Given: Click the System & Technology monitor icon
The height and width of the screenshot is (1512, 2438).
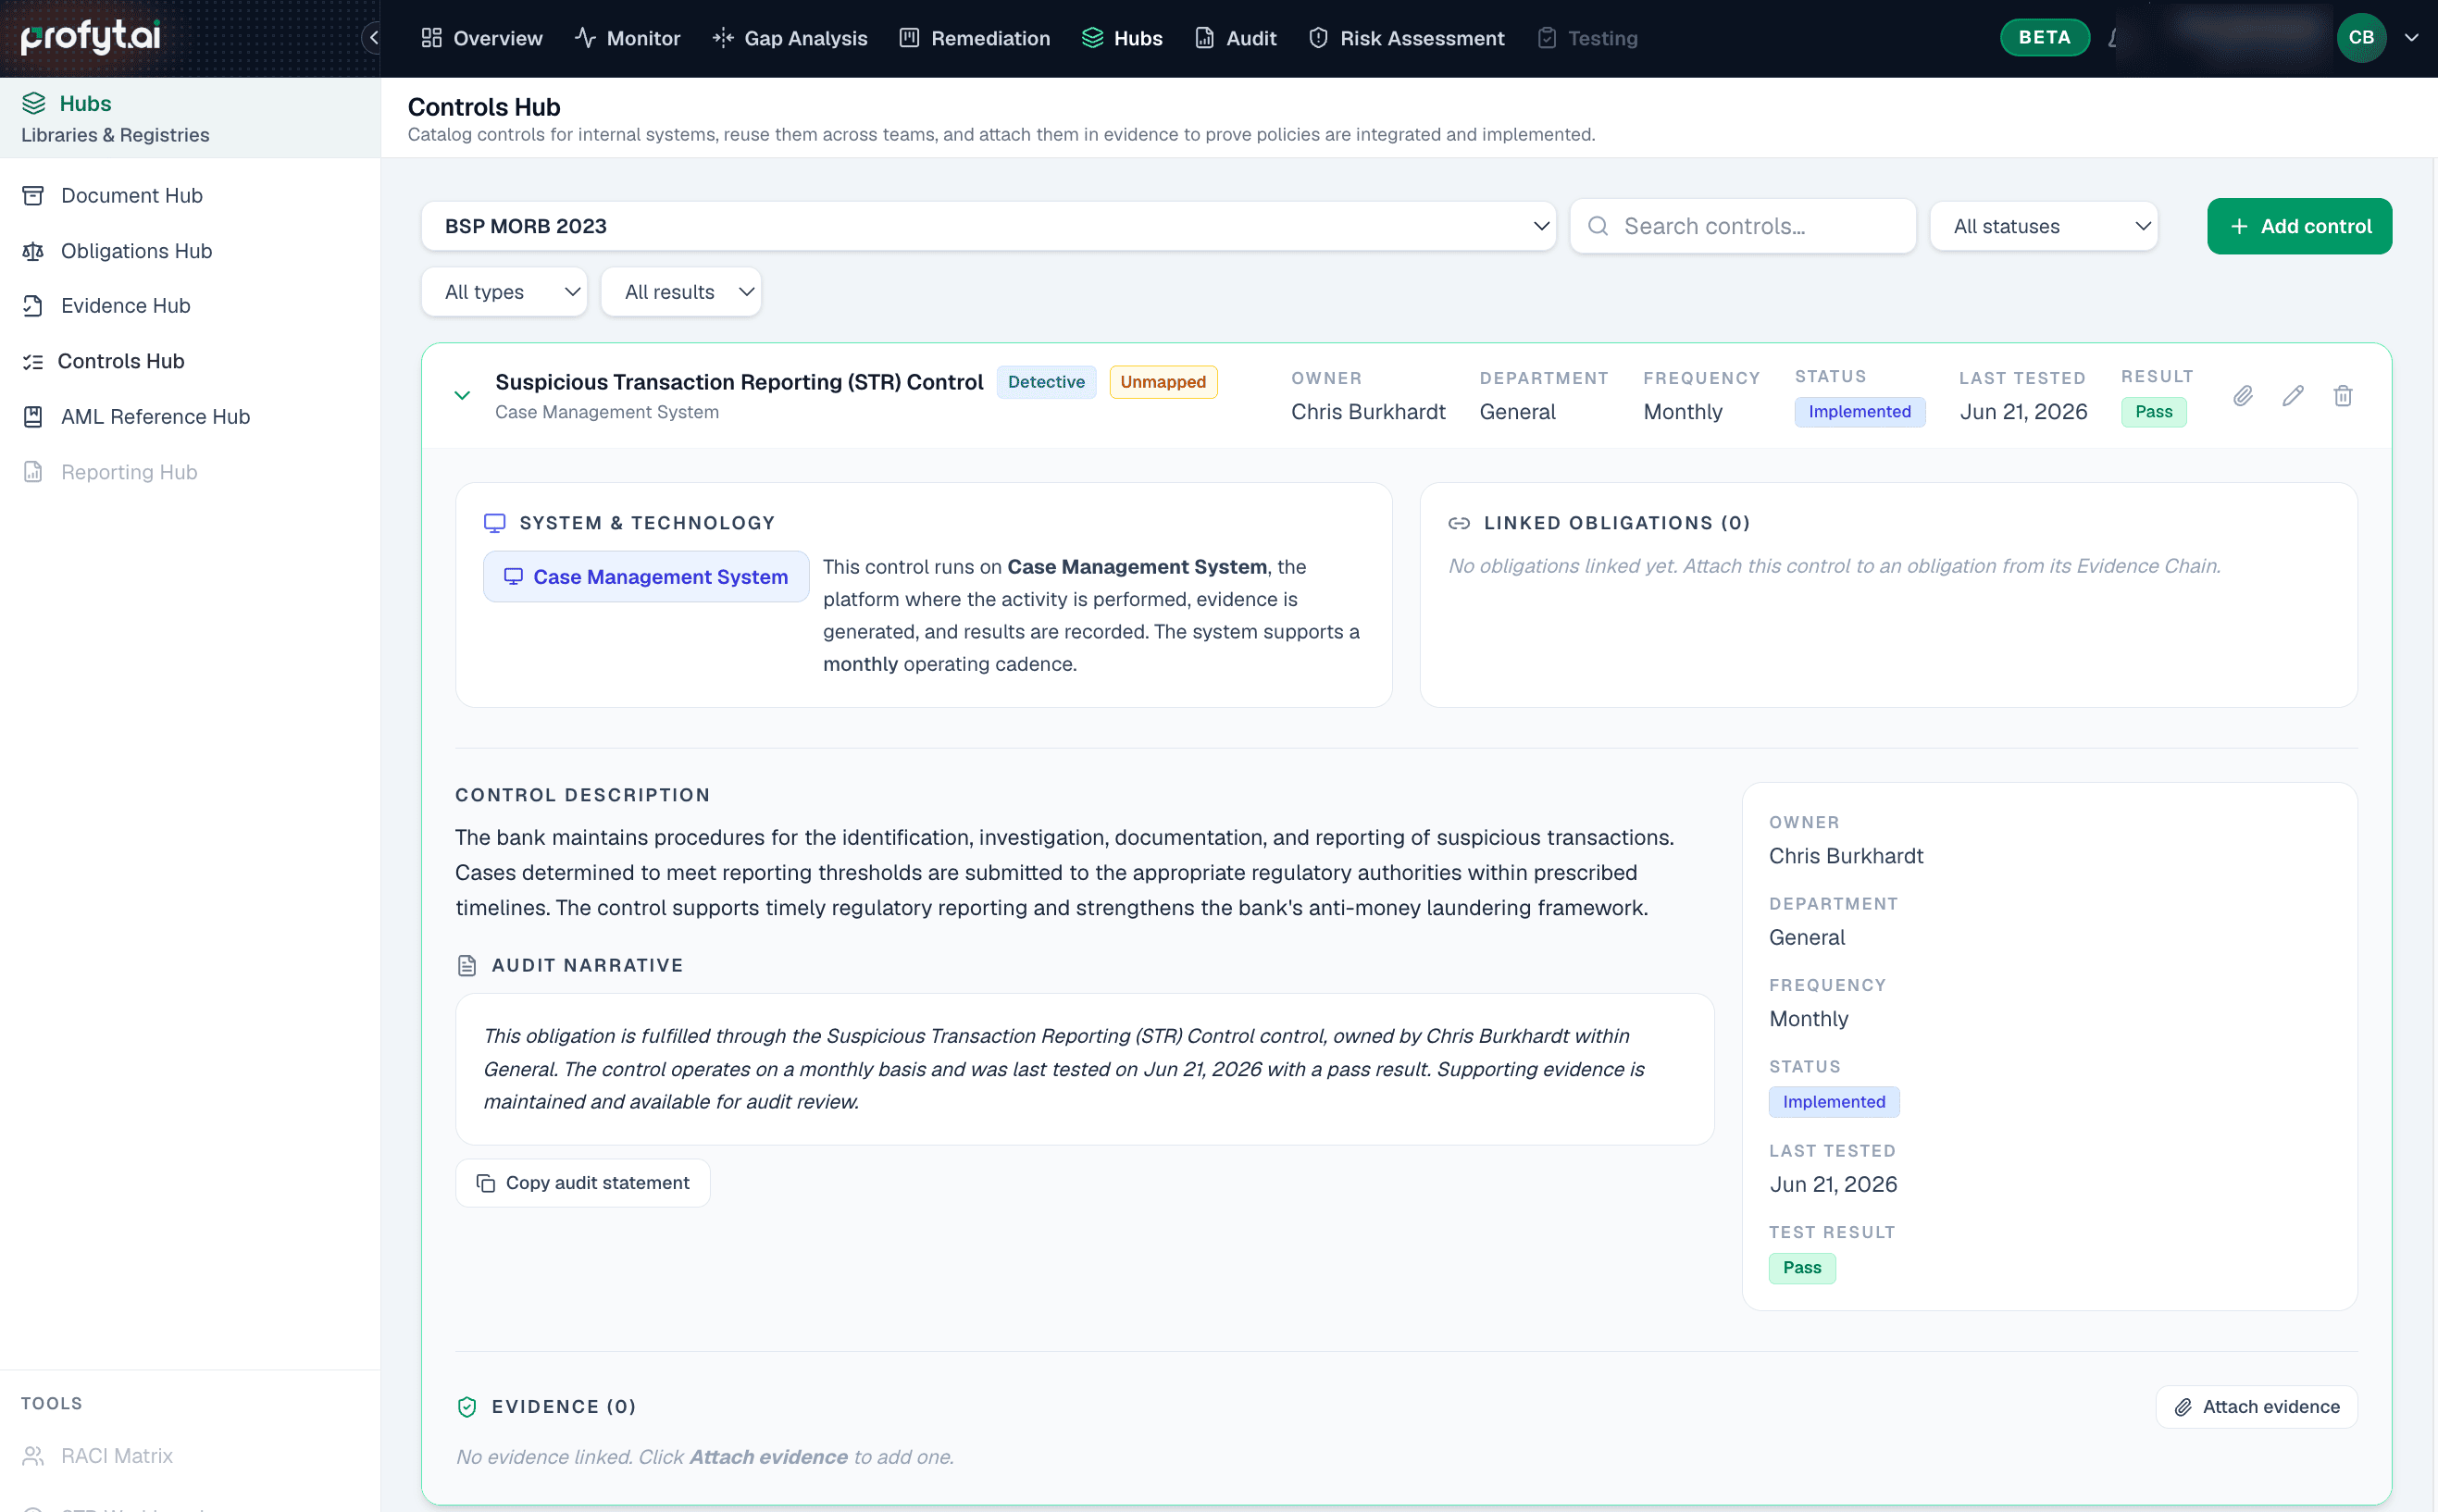Looking at the screenshot, I should (x=495, y=523).
